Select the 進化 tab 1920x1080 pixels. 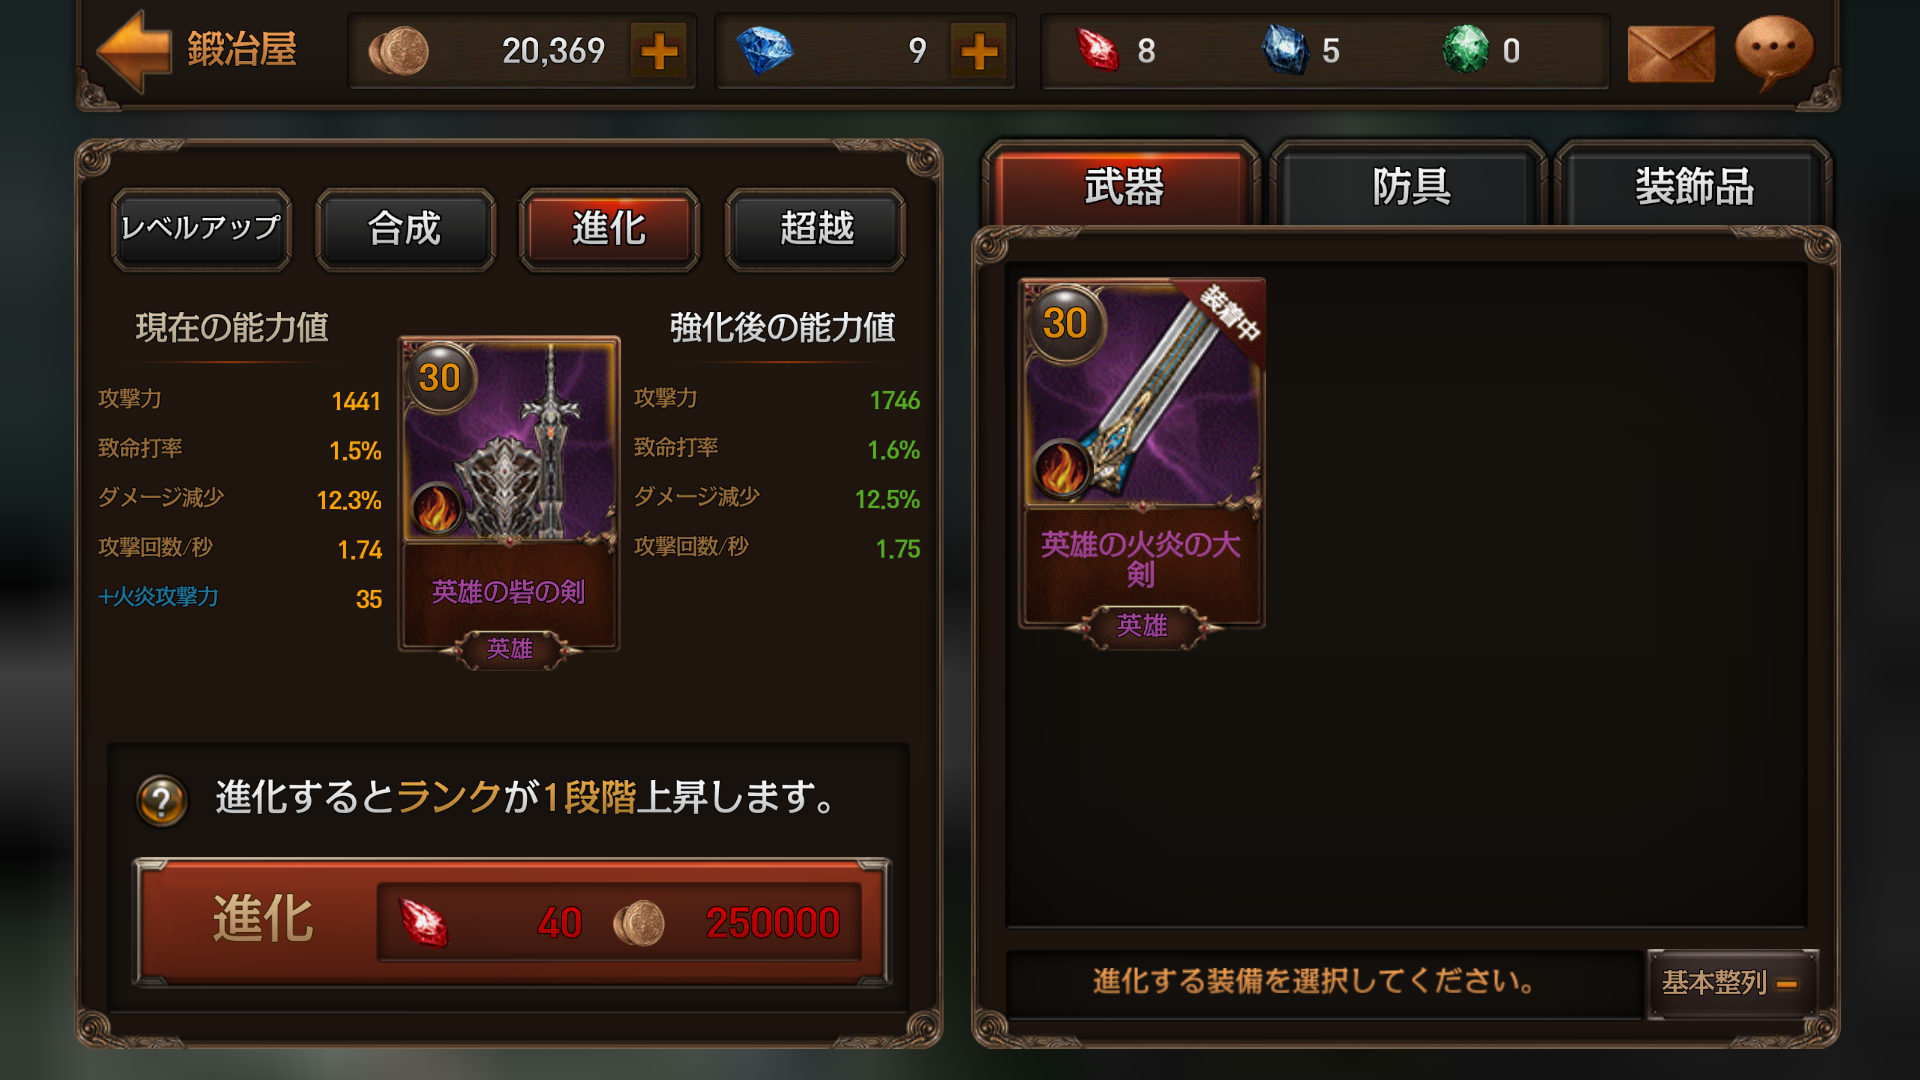point(609,229)
